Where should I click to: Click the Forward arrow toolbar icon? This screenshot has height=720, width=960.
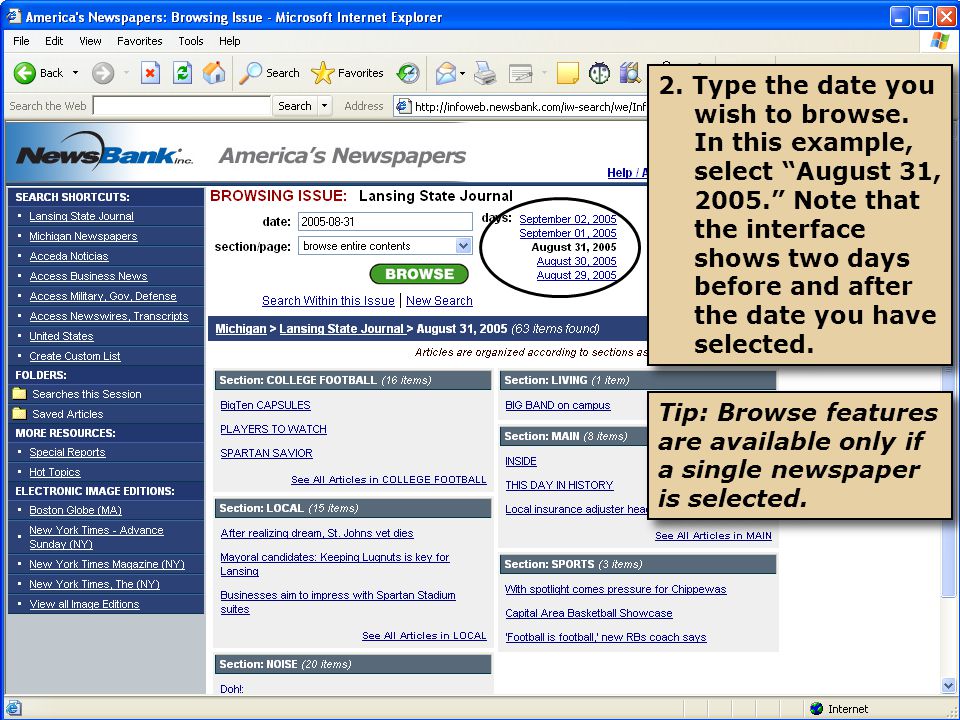(x=103, y=73)
